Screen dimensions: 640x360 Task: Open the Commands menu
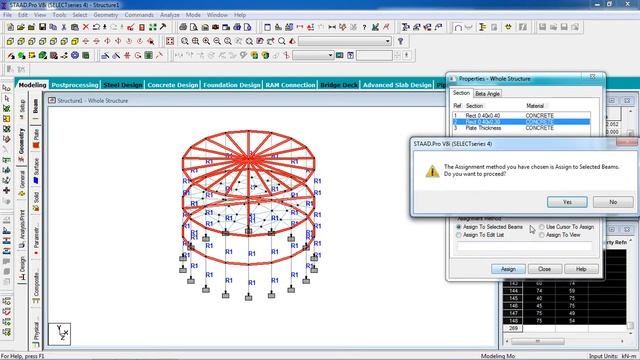tap(139, 15)
